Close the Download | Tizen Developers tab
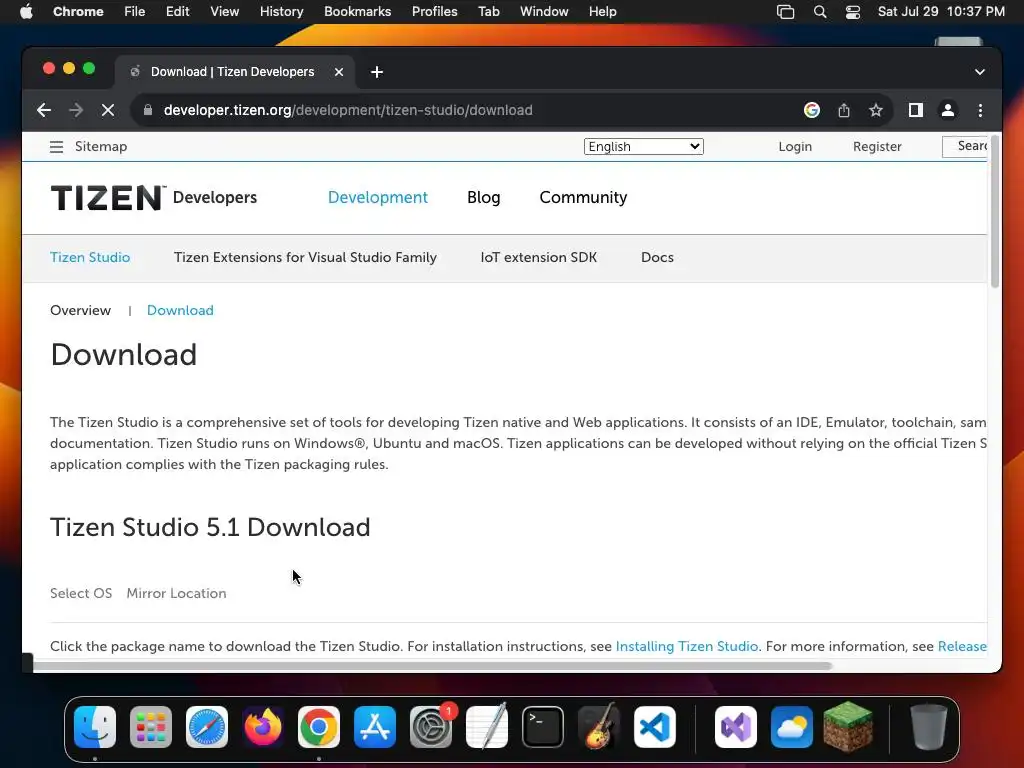The width and height of the screenshot is (1024, 768). tap(339, 72)
